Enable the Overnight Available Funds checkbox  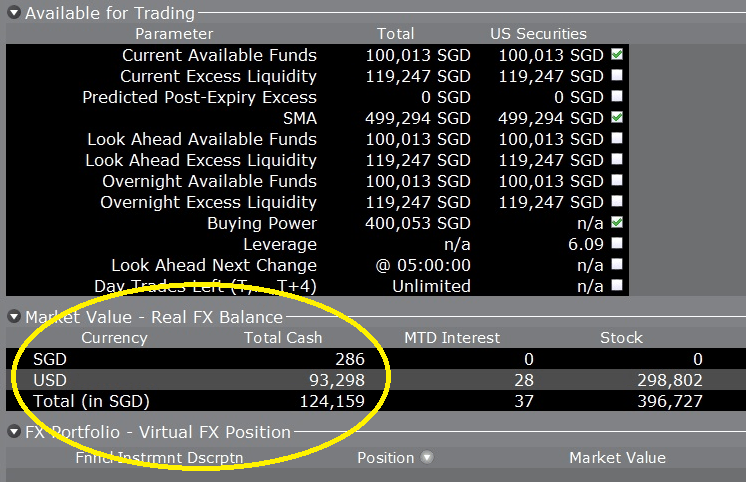pyautogui.click(x=617, y=180)
